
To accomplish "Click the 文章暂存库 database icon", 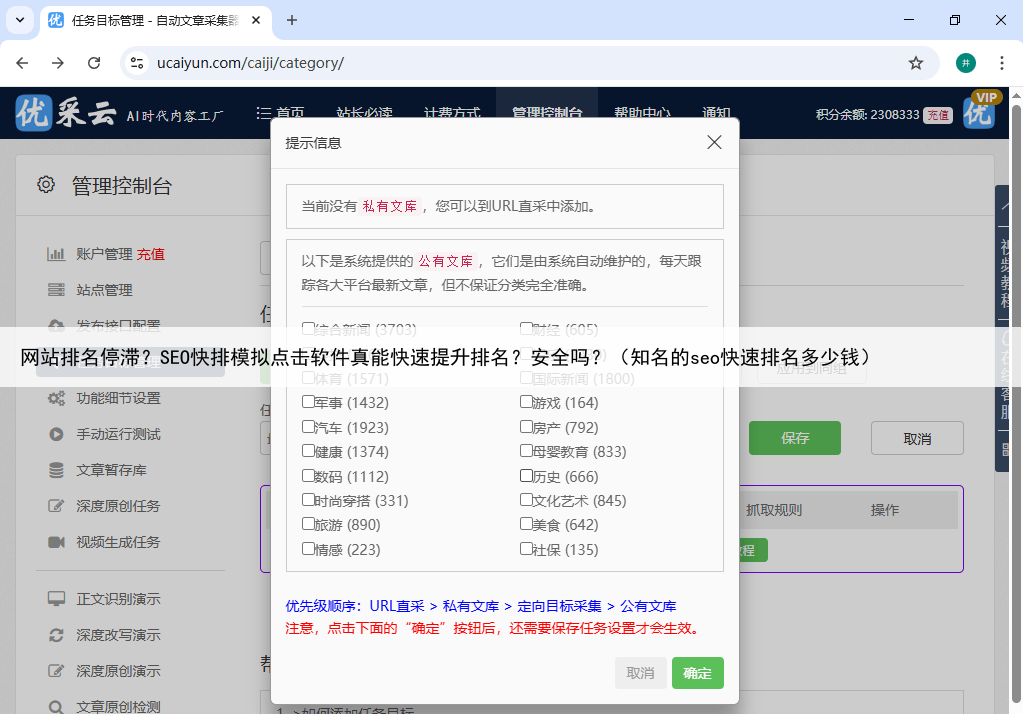I will pyautogui.click(x=57, y=470).
